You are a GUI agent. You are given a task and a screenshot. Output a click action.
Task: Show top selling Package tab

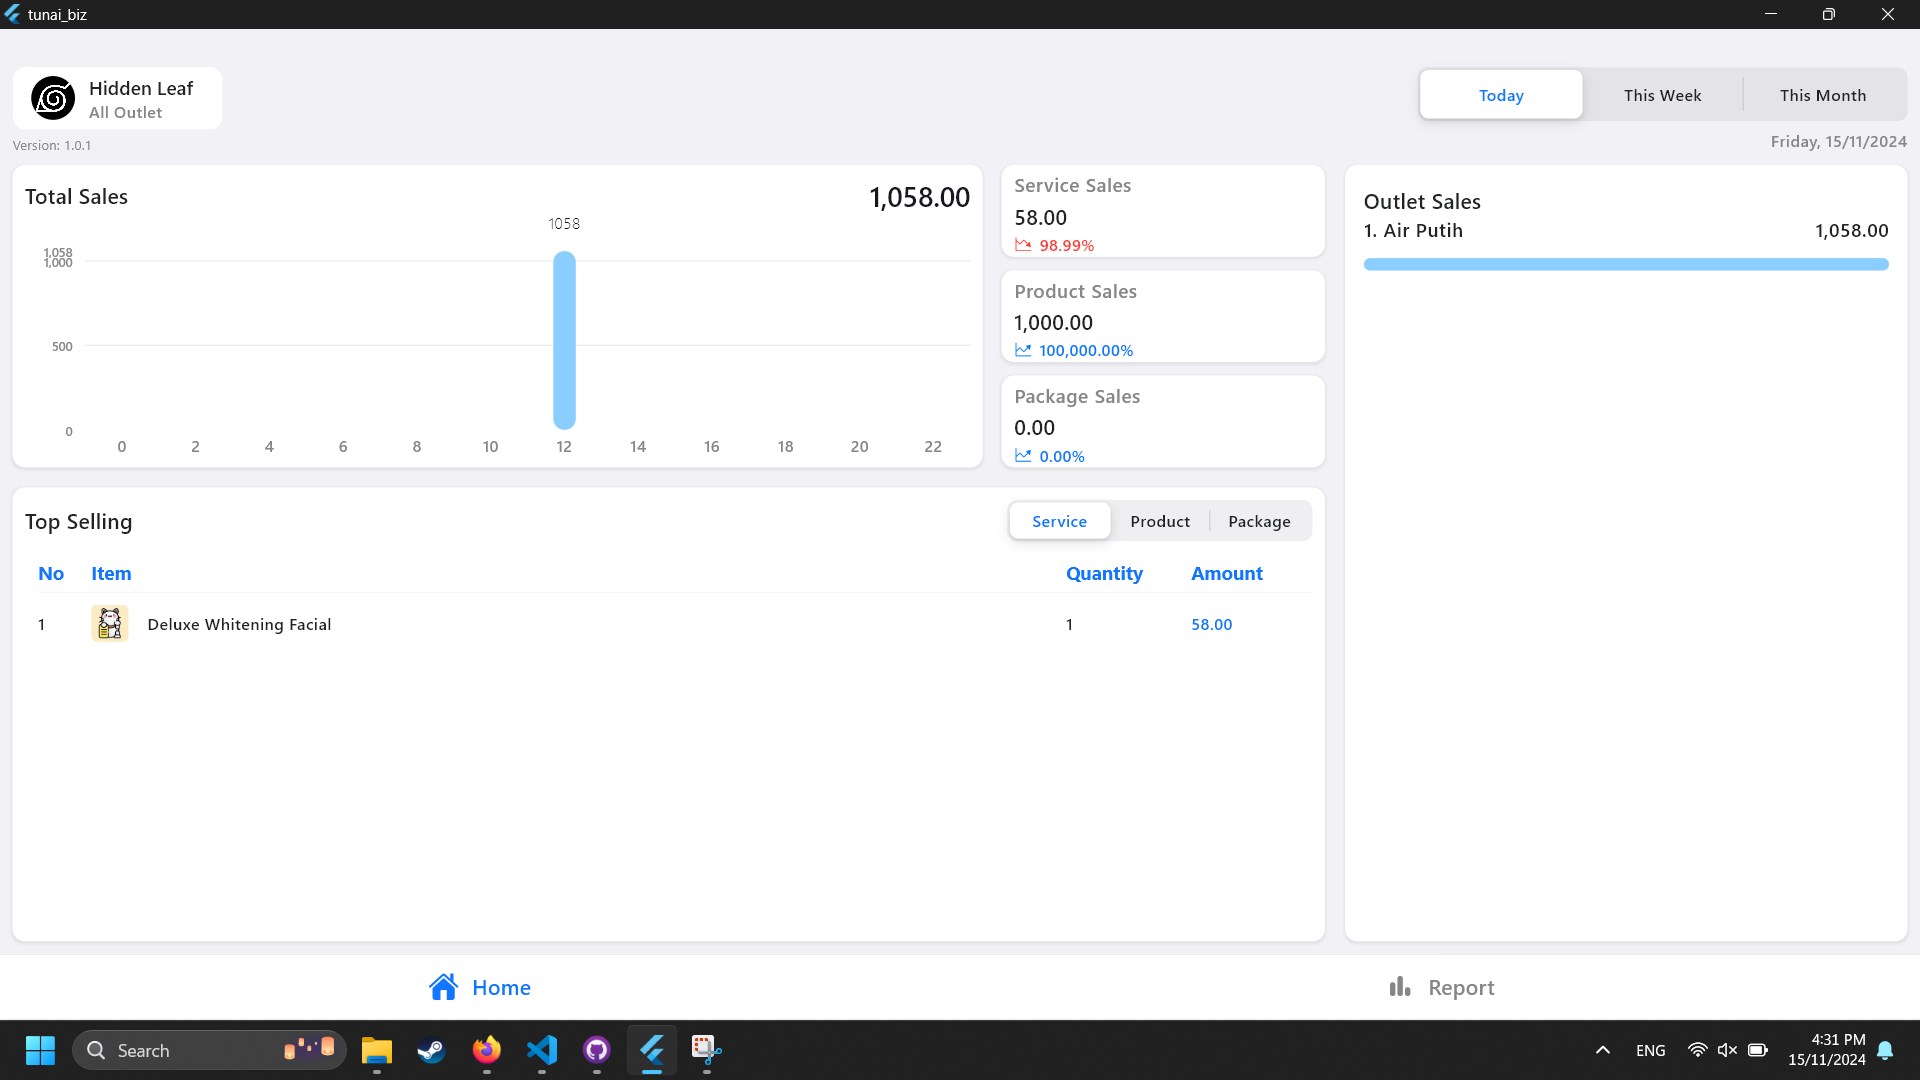1259,521
